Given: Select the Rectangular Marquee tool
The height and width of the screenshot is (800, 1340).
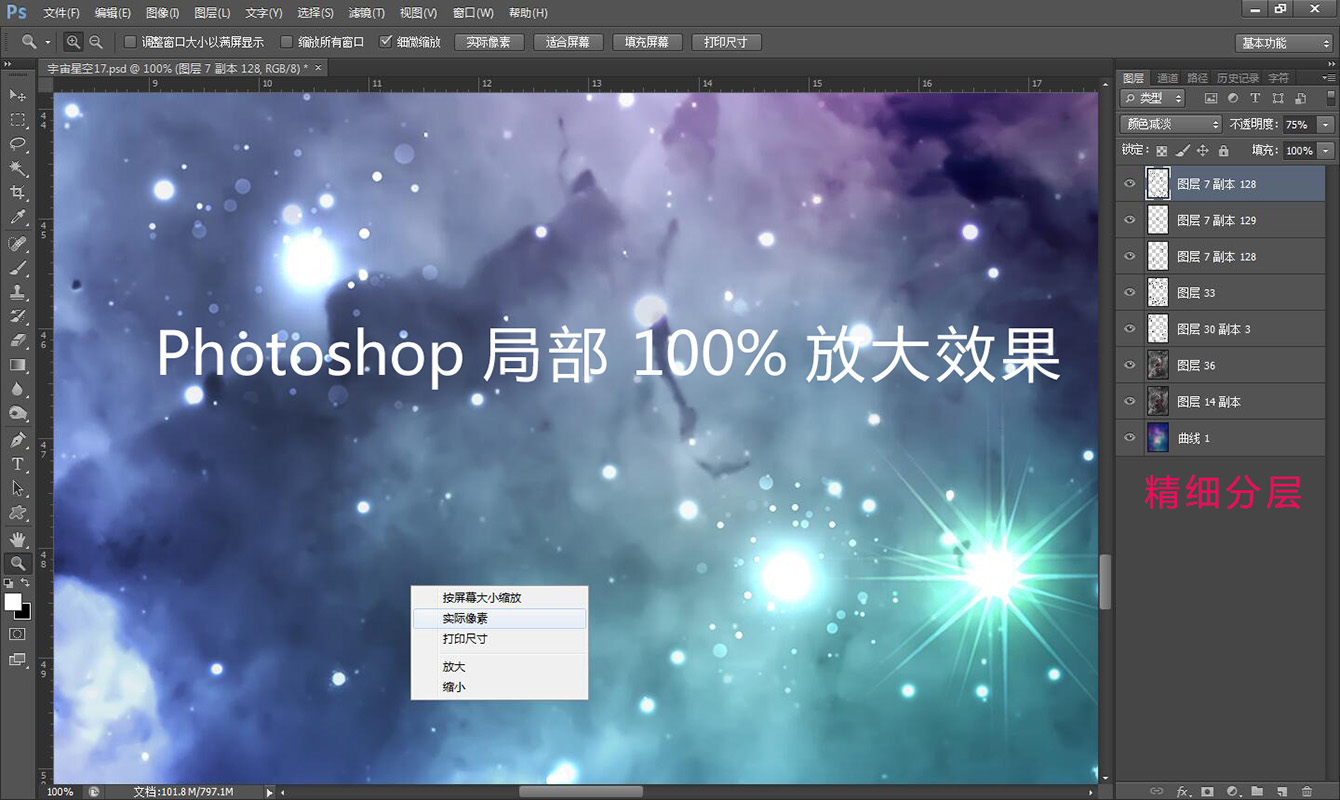Looking at the screenshot, I should click(x=17, y=120).
